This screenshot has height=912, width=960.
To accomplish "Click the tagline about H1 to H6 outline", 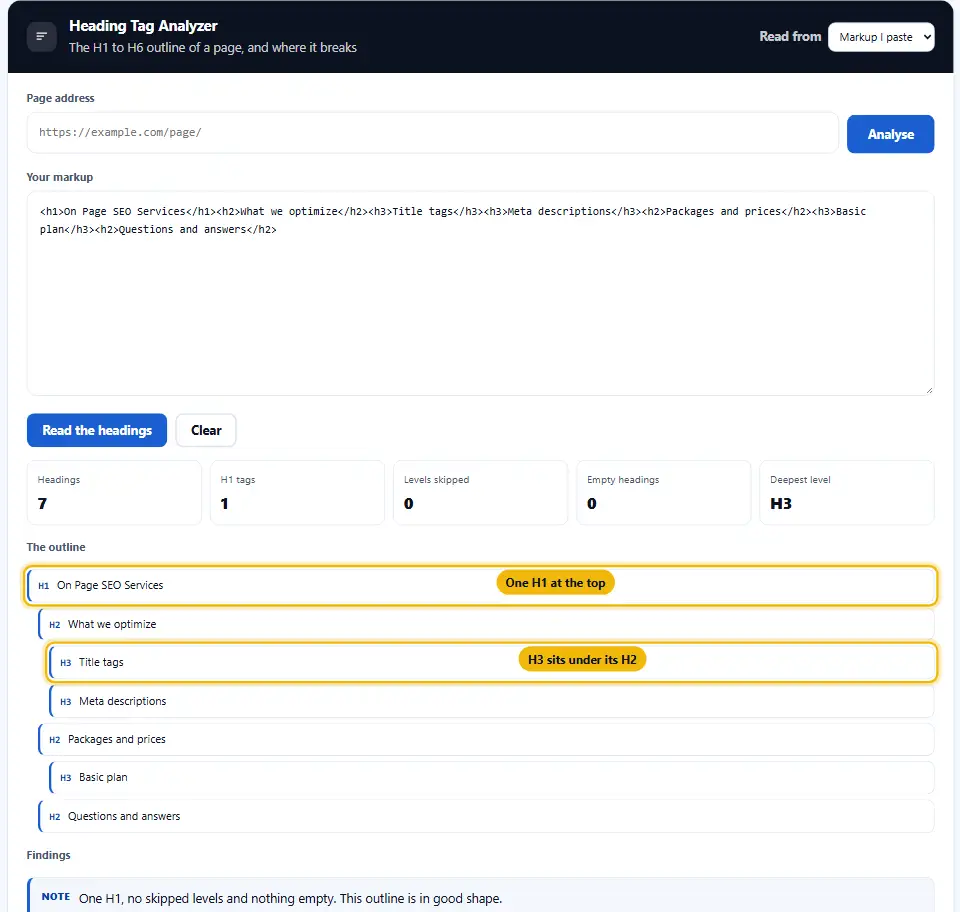I will (x=212, y=48).
